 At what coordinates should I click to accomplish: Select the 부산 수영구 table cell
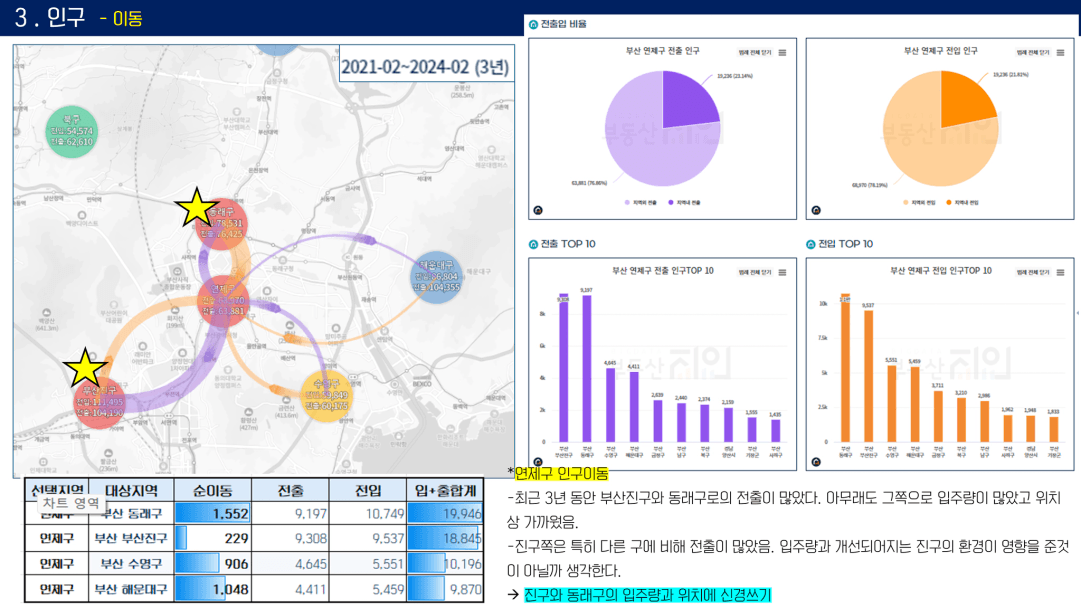(131, 564)
